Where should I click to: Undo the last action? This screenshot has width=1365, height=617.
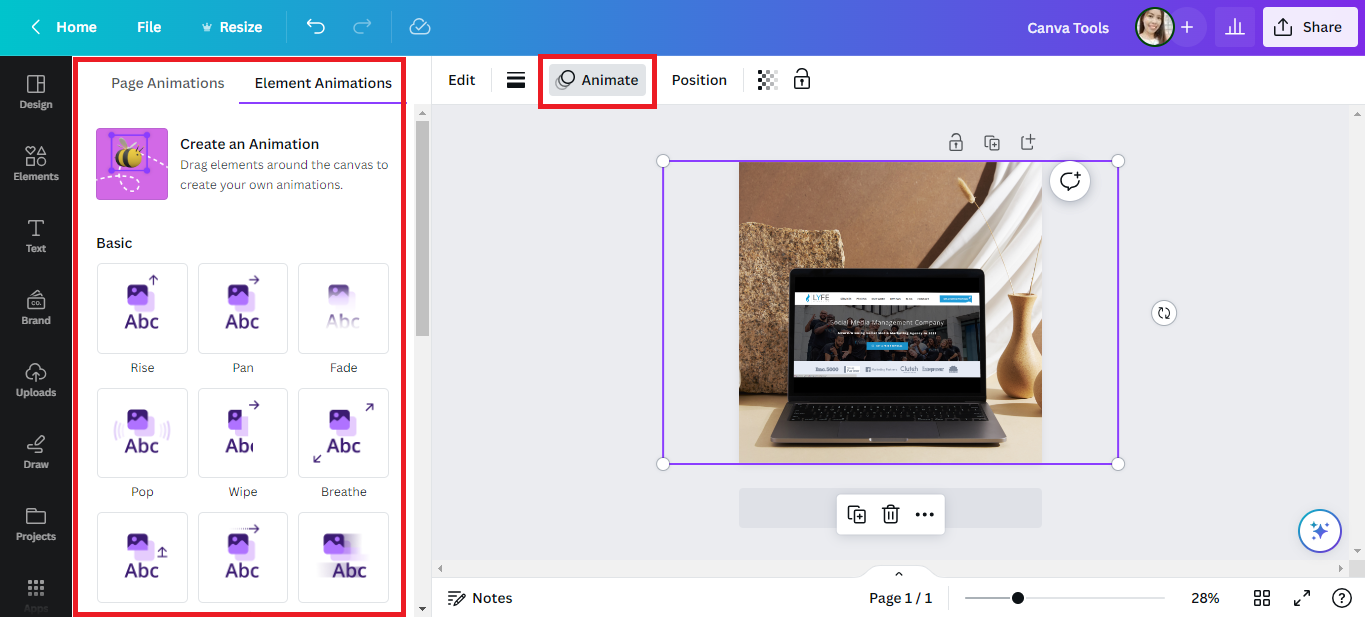(315, 27)
